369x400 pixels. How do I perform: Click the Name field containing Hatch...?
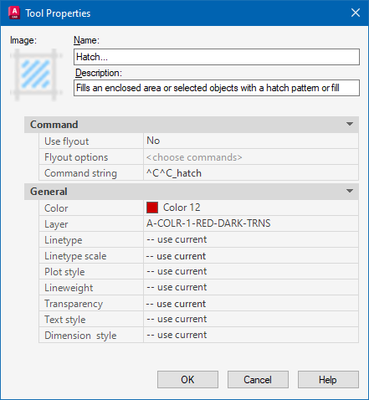(x=216, y=57)
